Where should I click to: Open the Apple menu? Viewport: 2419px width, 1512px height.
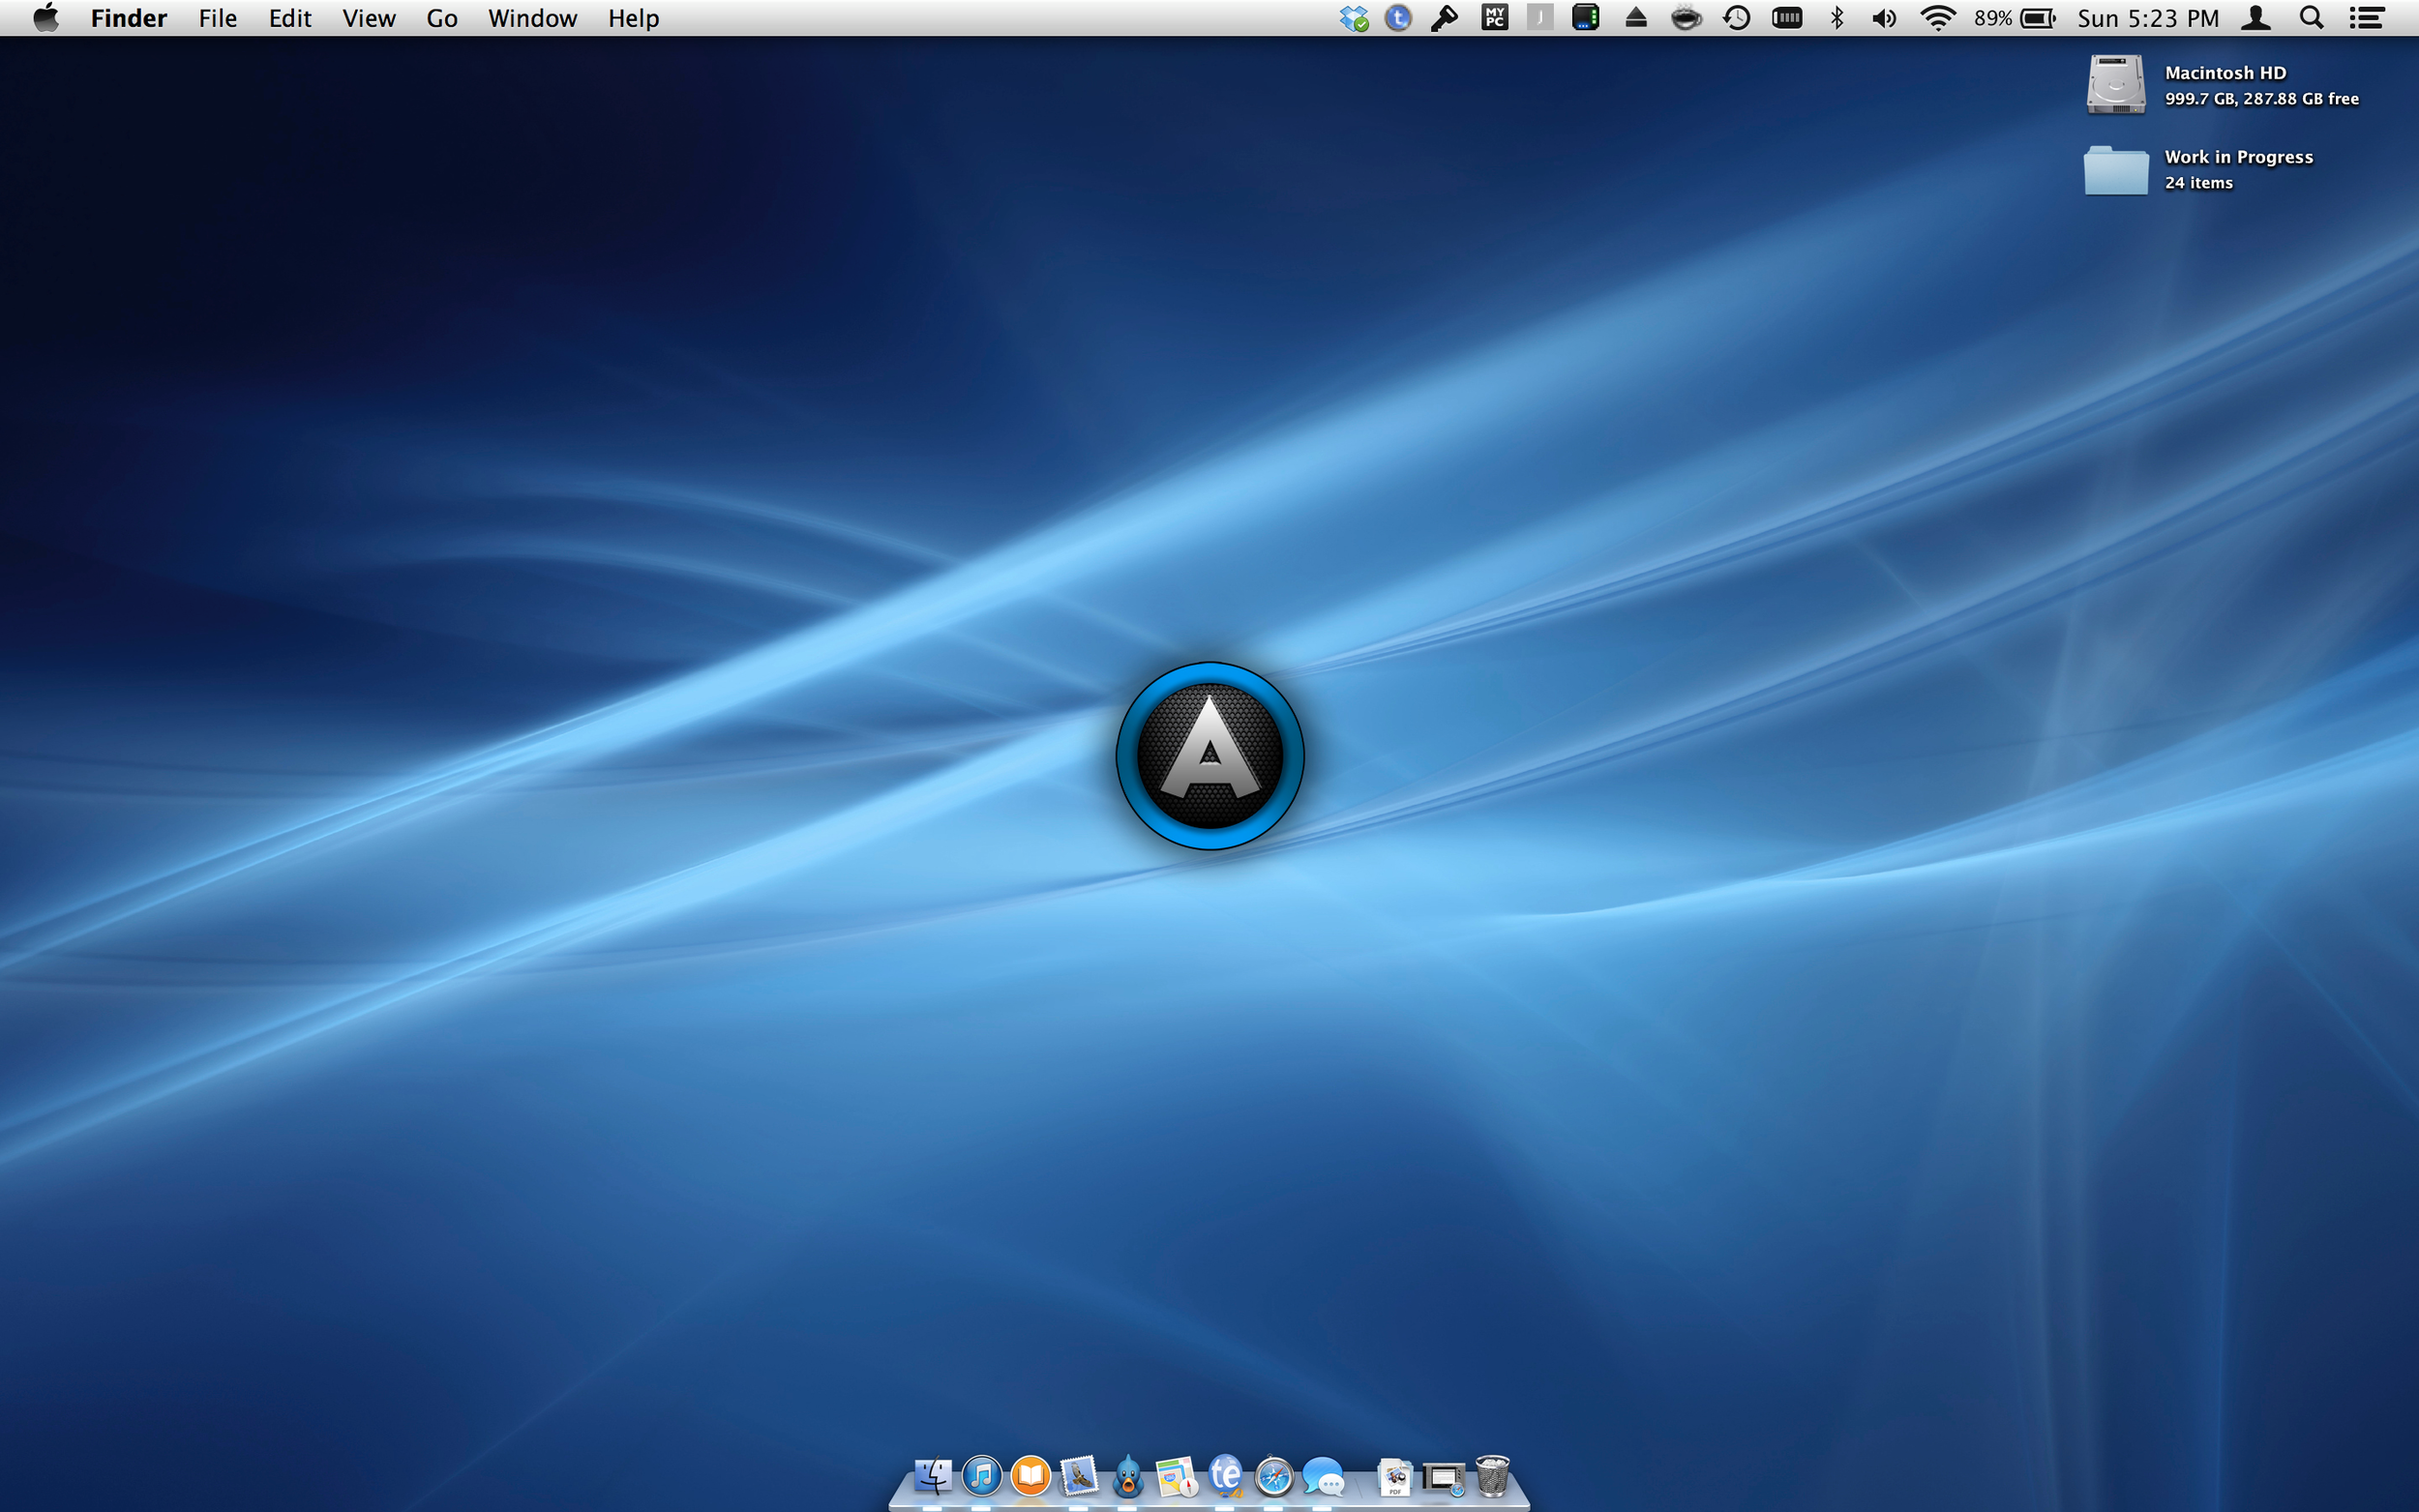[46, 18]
